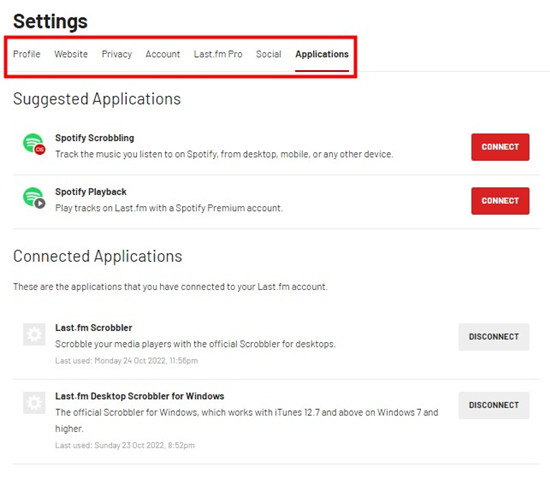Connect Spotify Playback

tap(500, 201)
